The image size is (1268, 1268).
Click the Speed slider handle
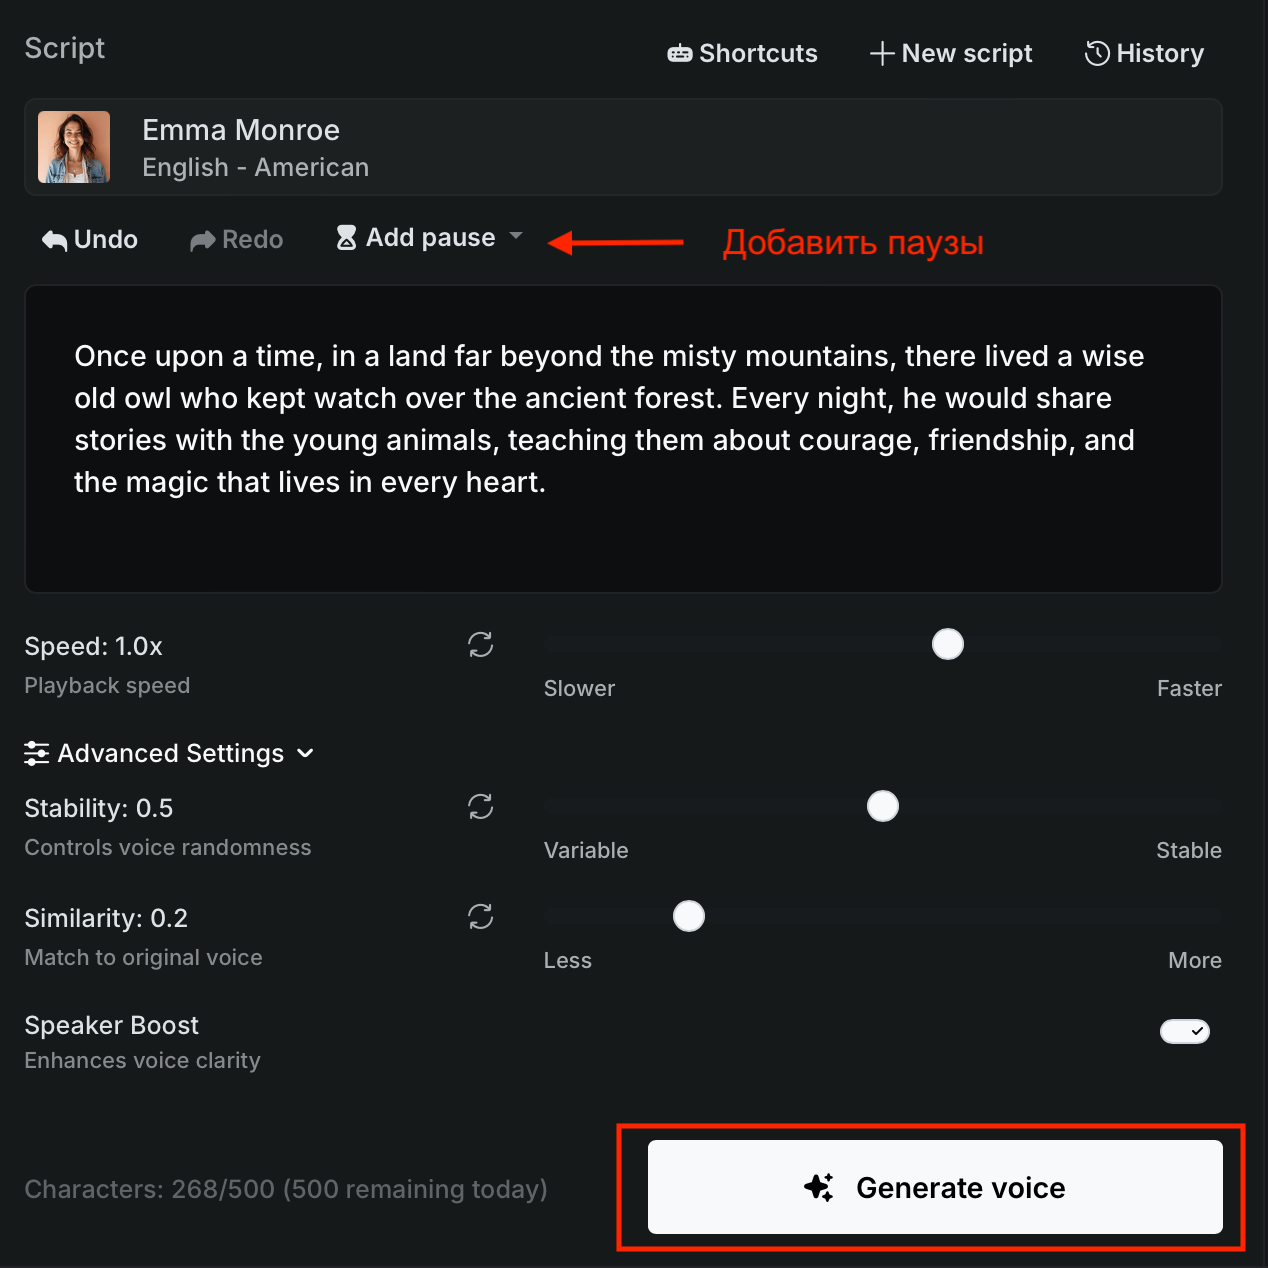pos(948,645)
